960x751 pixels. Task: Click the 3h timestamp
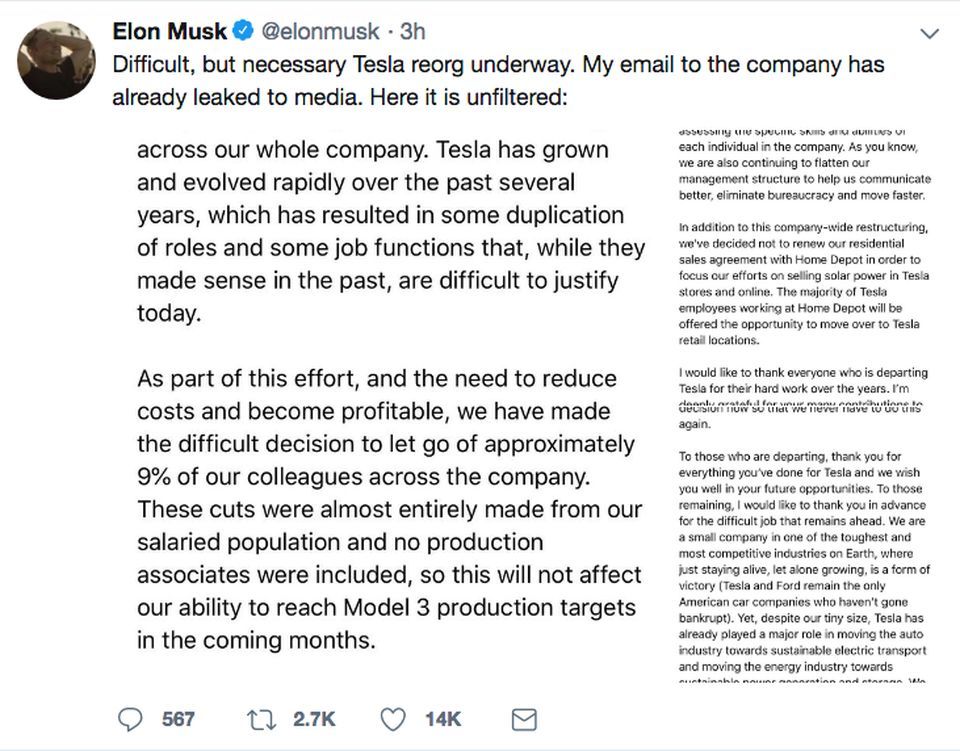(411, 32)
